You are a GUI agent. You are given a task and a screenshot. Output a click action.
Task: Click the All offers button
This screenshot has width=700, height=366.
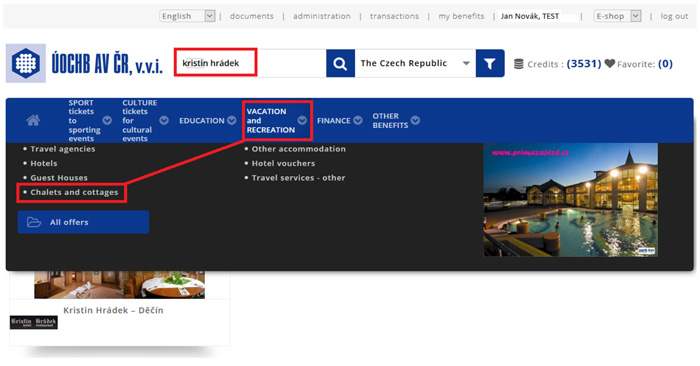(x=83, y=222)
